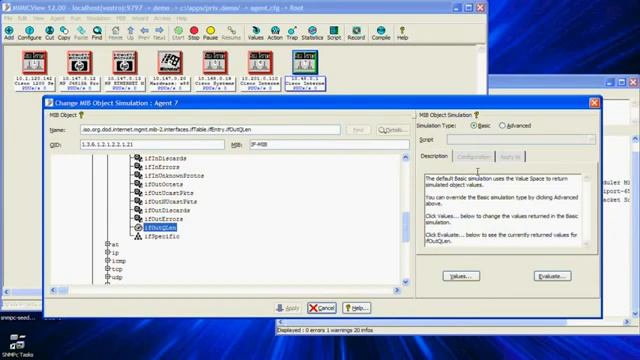
Task: Click the Name input field
Action: pyautogui.click(x=210, y=130)
